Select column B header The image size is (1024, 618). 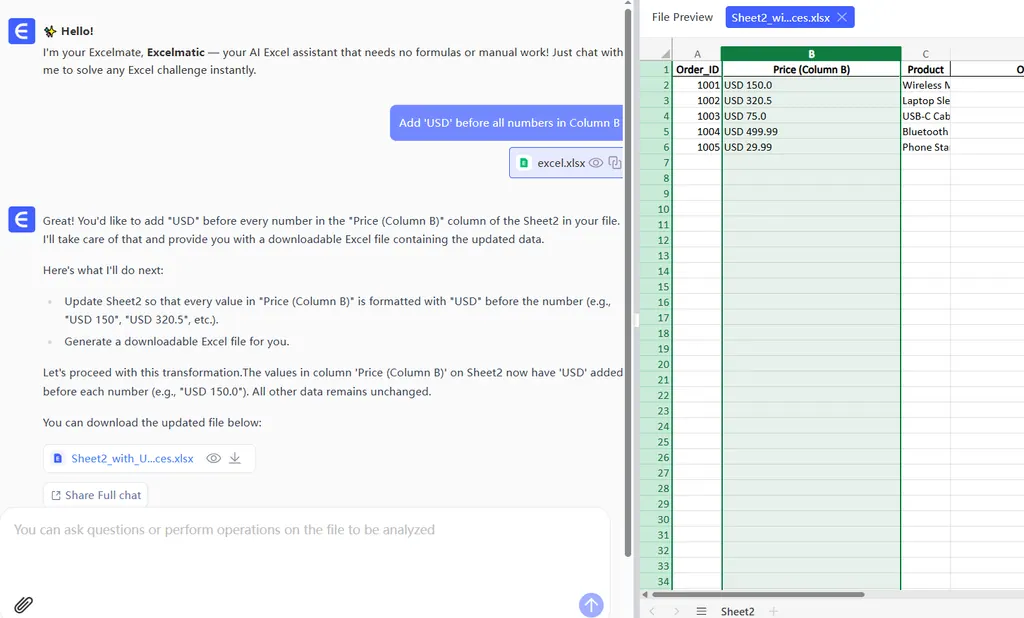(x=810, y=54)
